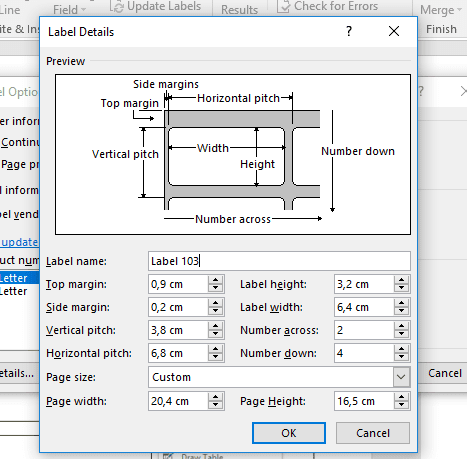Click the Horizontal pitch value field

(x=178, y=353)
